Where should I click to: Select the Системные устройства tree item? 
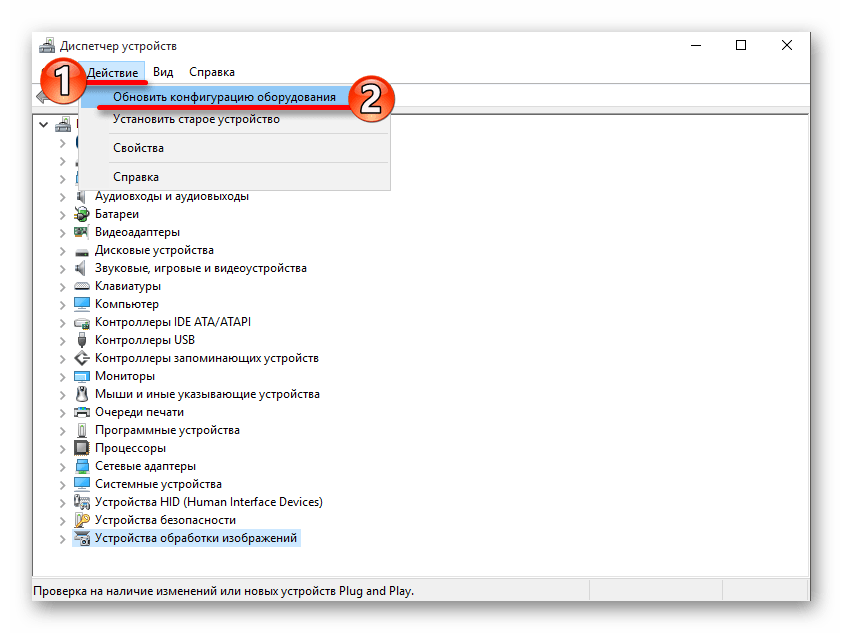pyautogui.click(x=158, y=484)
